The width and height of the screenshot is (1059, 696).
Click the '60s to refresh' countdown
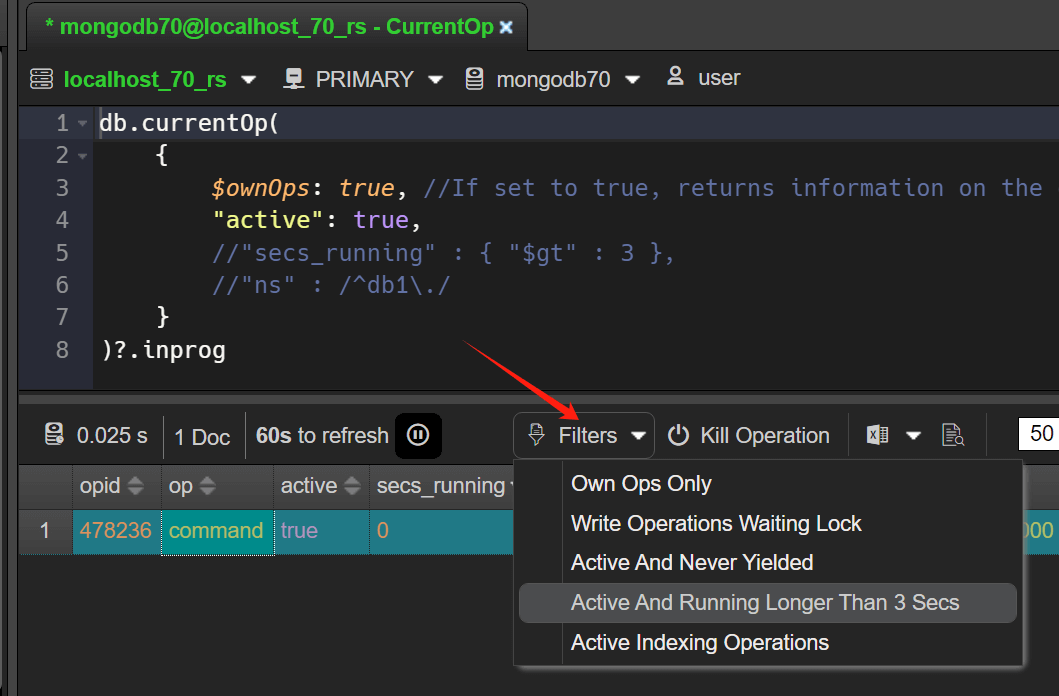click(322, 436)
